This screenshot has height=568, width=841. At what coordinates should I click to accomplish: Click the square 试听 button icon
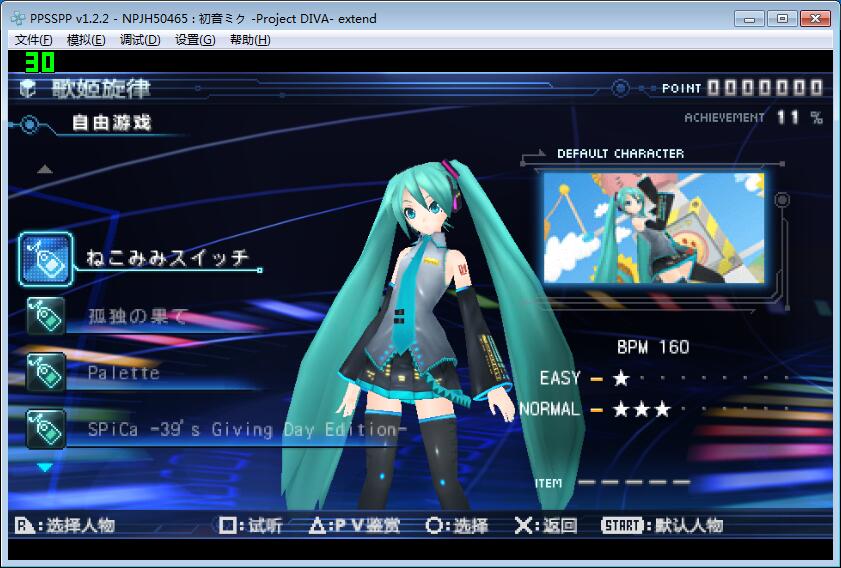229,525
